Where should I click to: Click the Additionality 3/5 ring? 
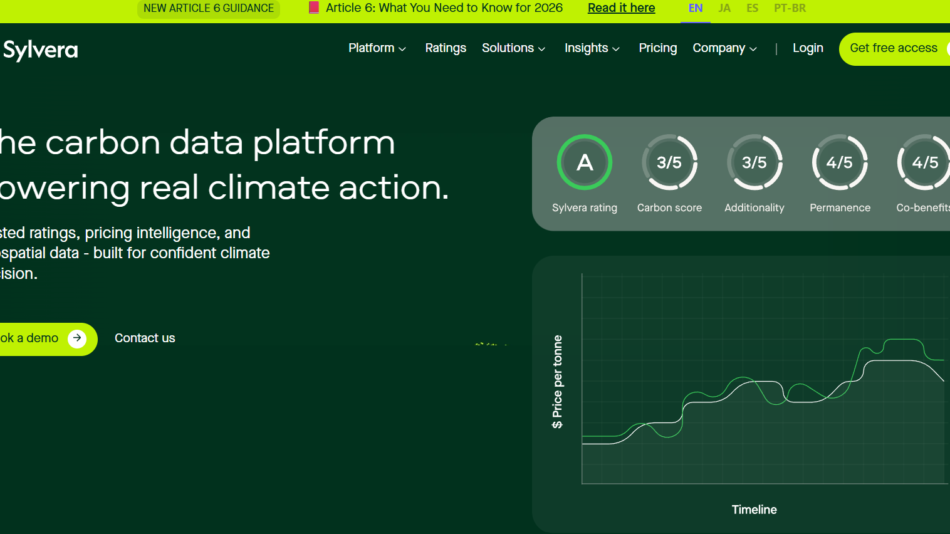coord(754,163)
